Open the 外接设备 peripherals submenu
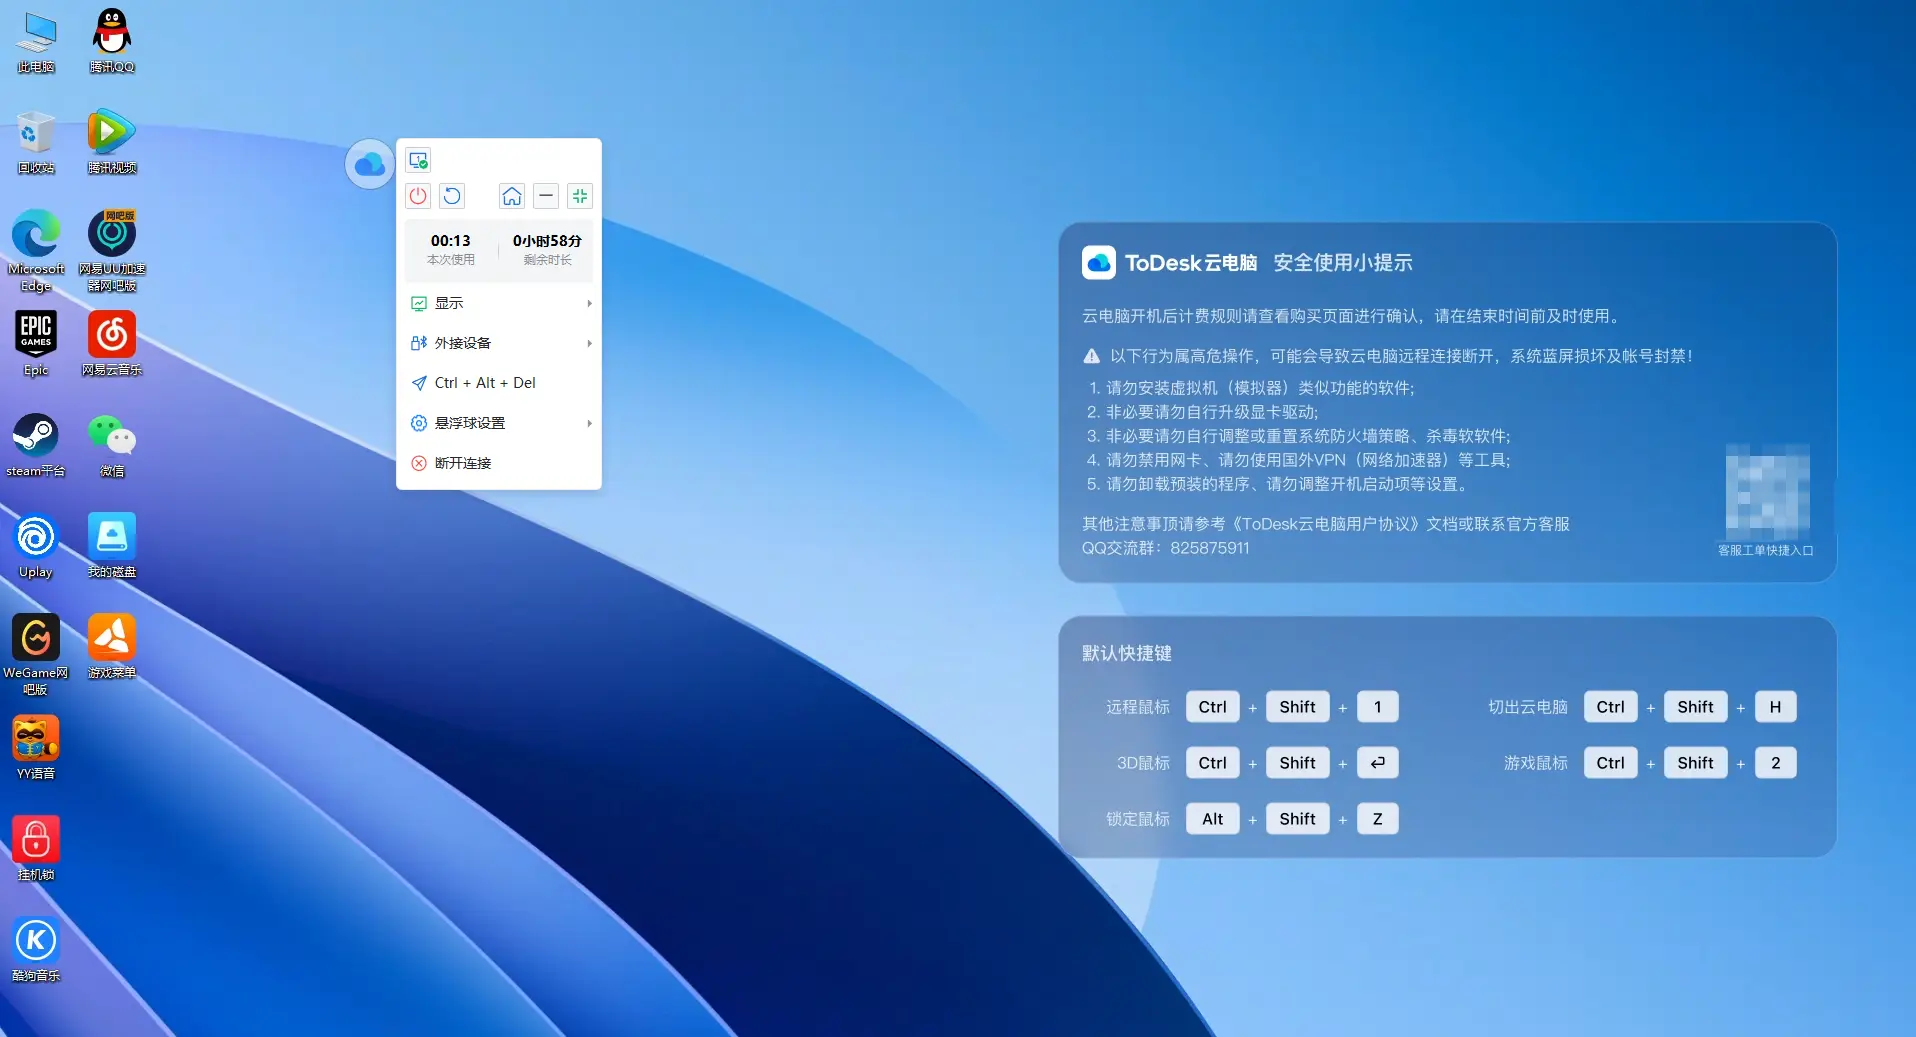 tap(499, 343)
